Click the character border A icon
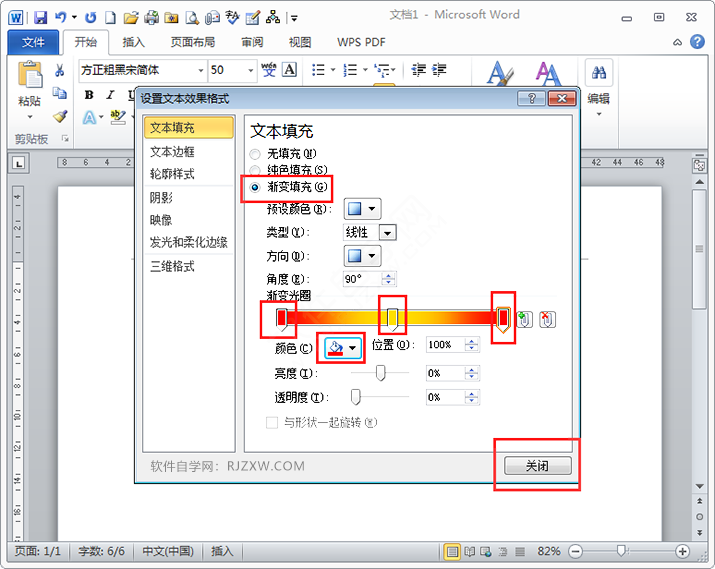Screen dimensions: 715x569 290,70
